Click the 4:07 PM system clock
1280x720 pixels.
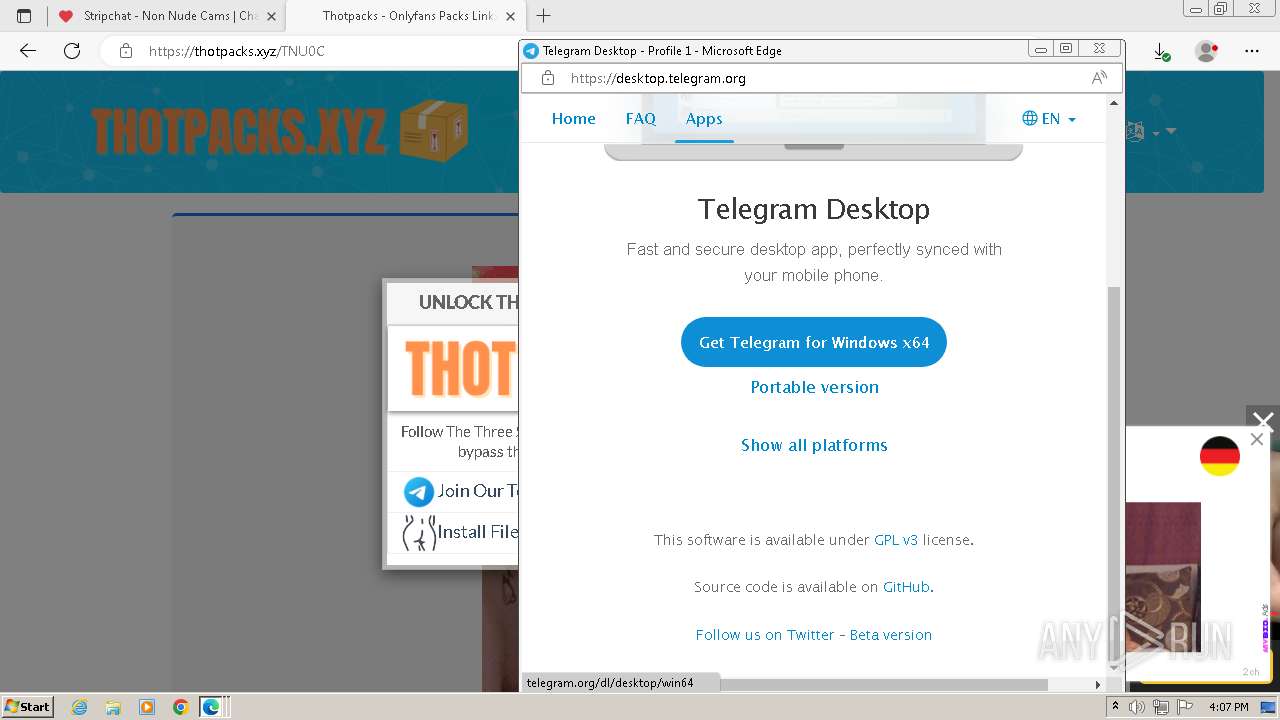click(1228, 707)
